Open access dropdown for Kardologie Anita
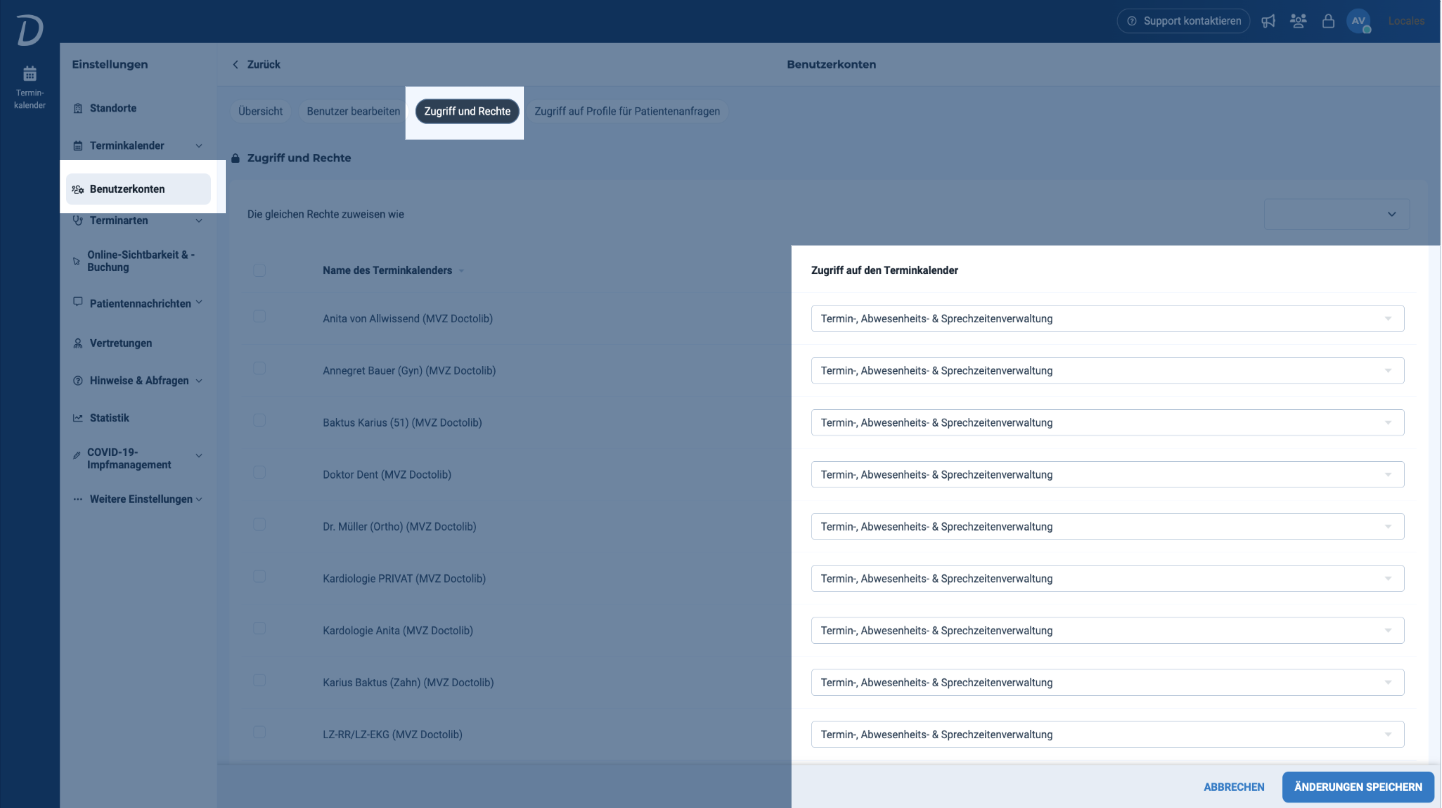Image resolution: width=1442 pixels, height=808 pixels. pos(1107,631)
